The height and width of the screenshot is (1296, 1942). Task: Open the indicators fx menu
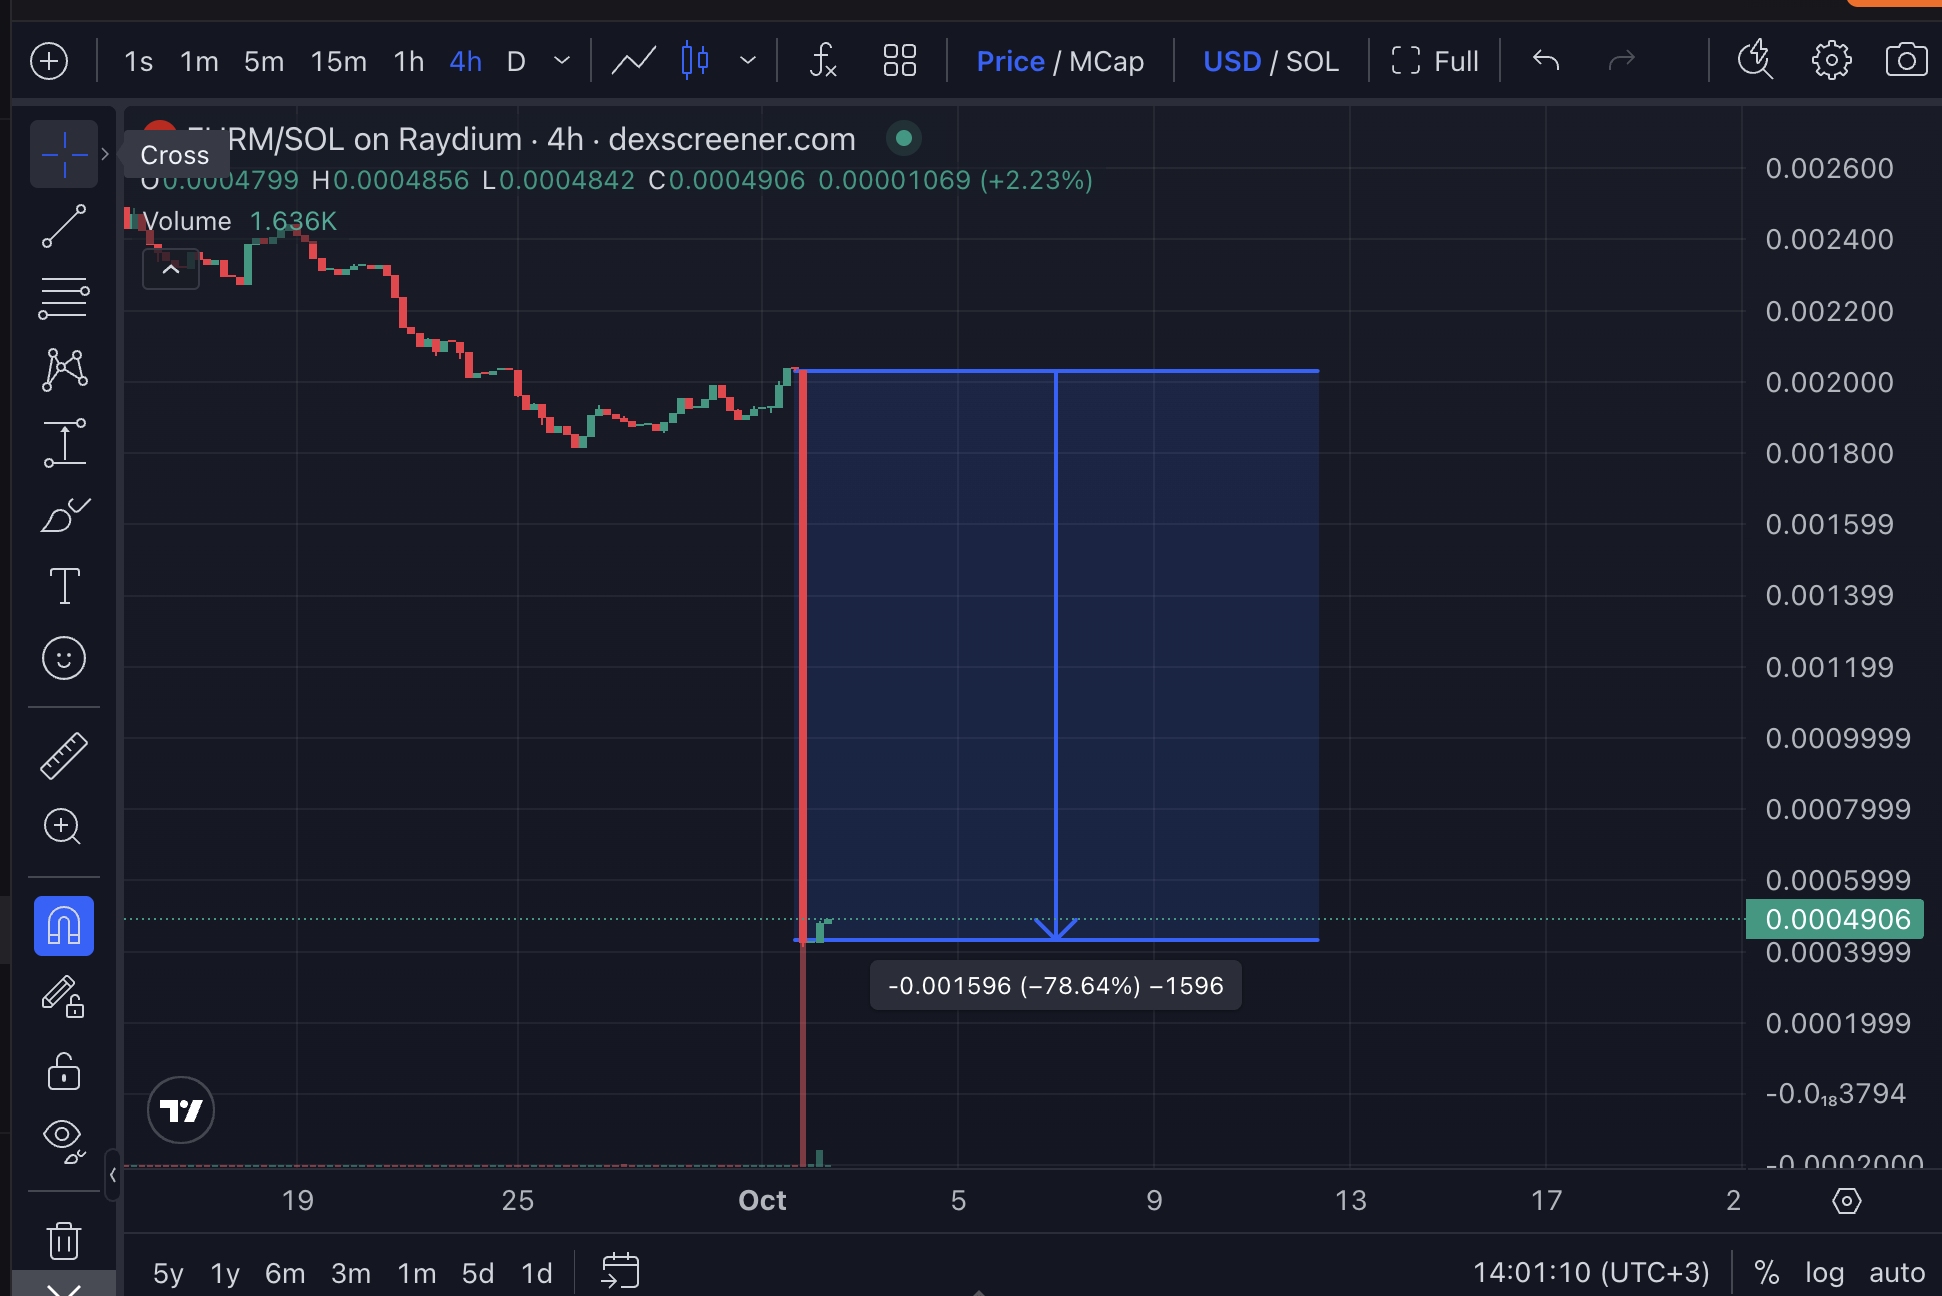pos(822,61)
